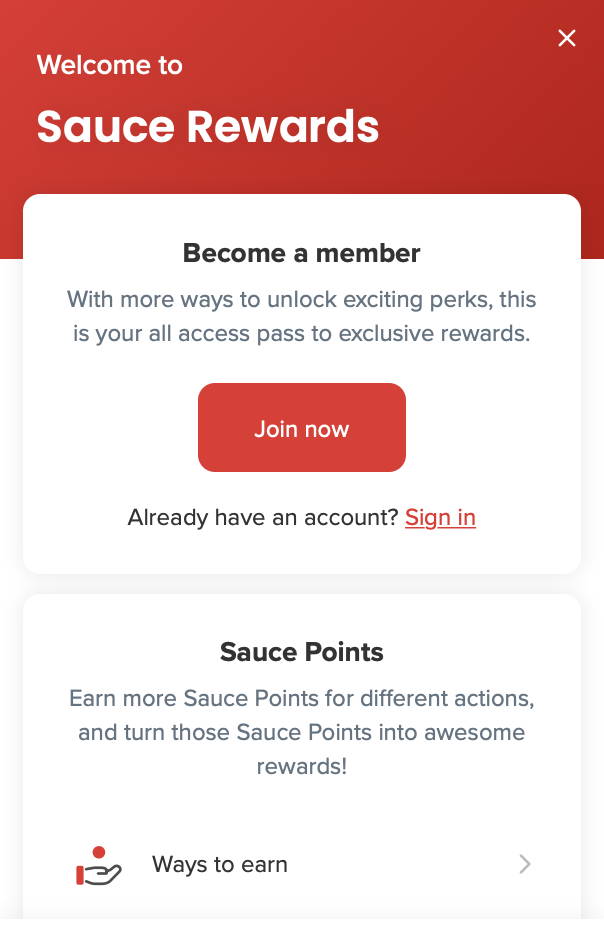Click the Join now button
Viewport: 604px width, 932px height.
click(x=302, y=427)
